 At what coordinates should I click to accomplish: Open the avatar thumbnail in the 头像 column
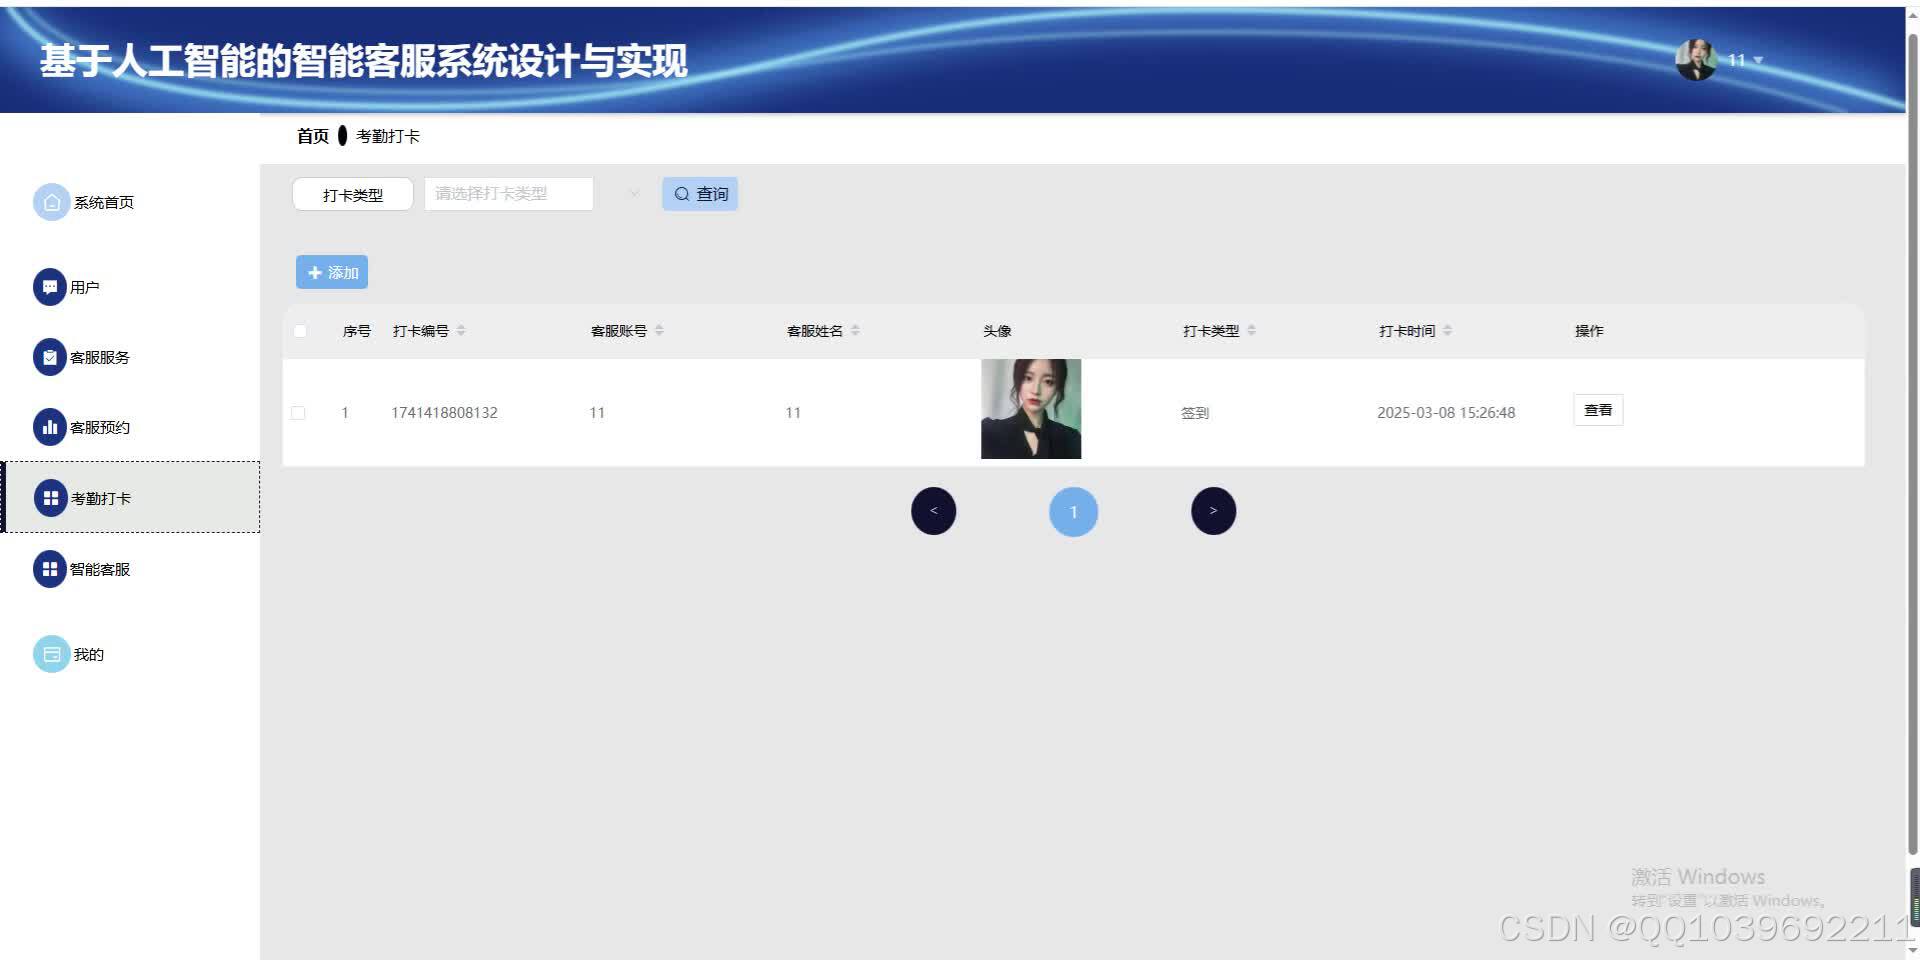tap(1030, 409)
